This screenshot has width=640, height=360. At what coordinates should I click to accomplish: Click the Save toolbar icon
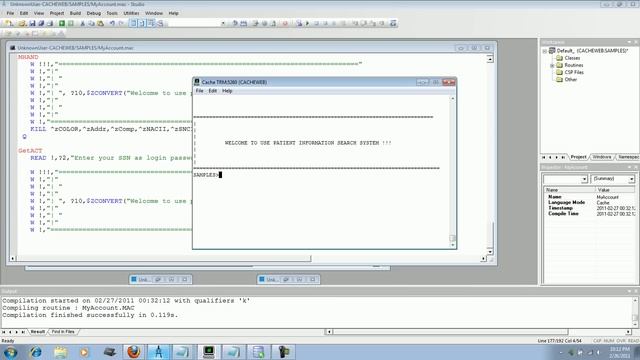coord(32,24)
